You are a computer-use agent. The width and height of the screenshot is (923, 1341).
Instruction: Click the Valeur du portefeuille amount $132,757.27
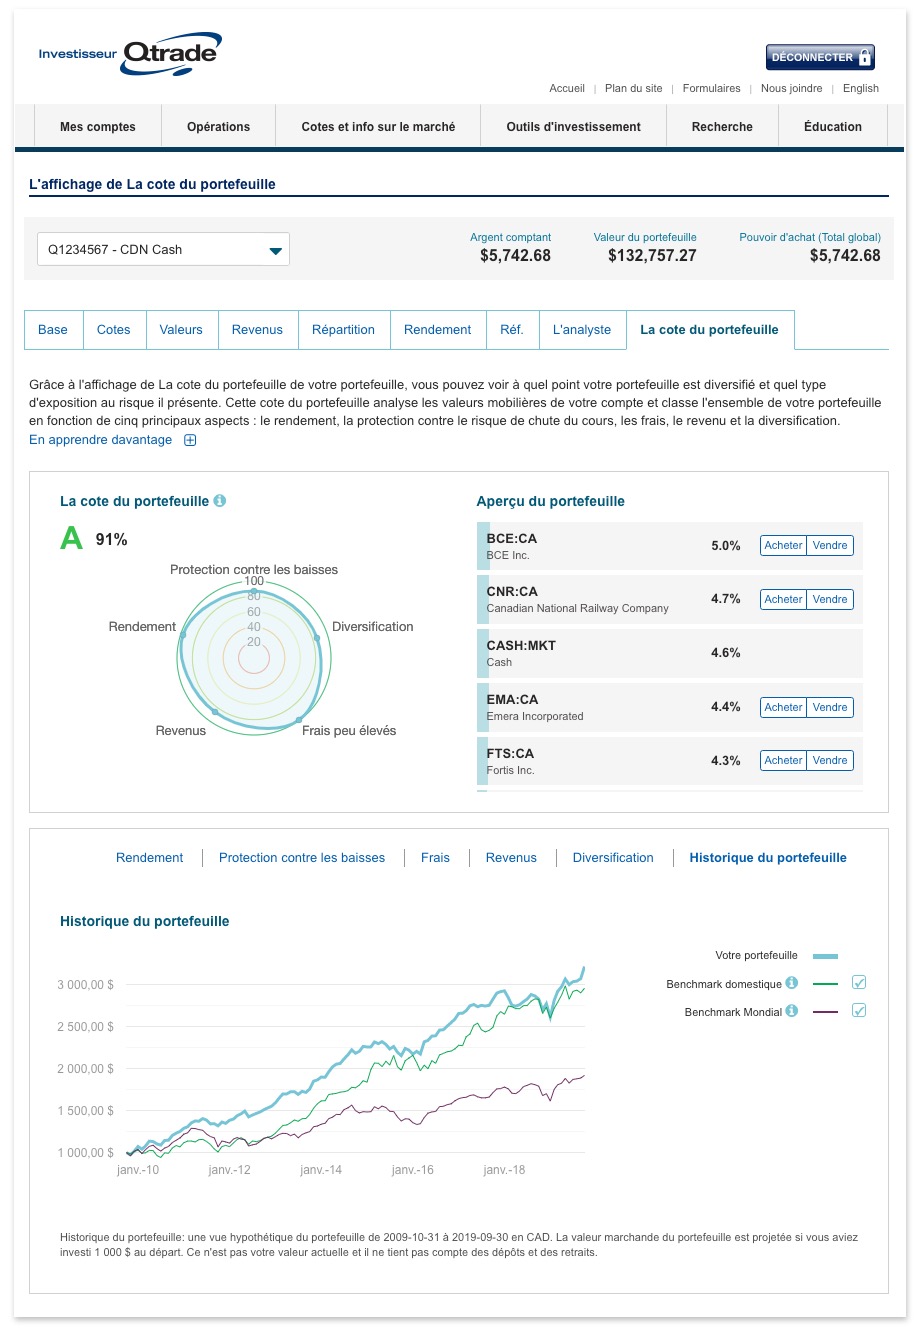tap(652, 256)
